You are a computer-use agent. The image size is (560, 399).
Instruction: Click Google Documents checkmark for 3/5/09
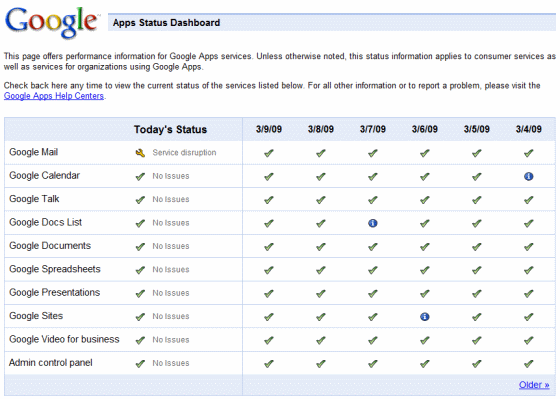click(x=476, y=246)
